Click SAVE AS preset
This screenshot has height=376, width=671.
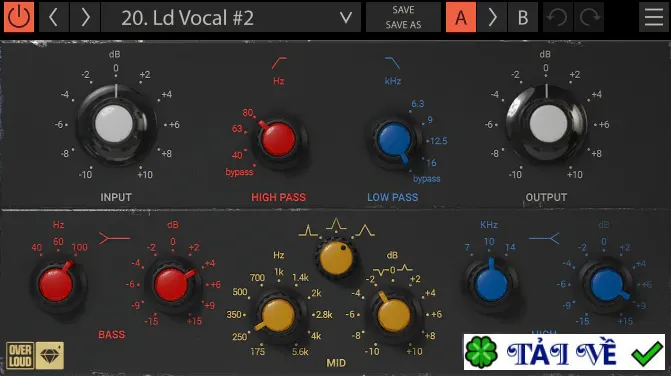pyautogui.click(x=403, y=25)
